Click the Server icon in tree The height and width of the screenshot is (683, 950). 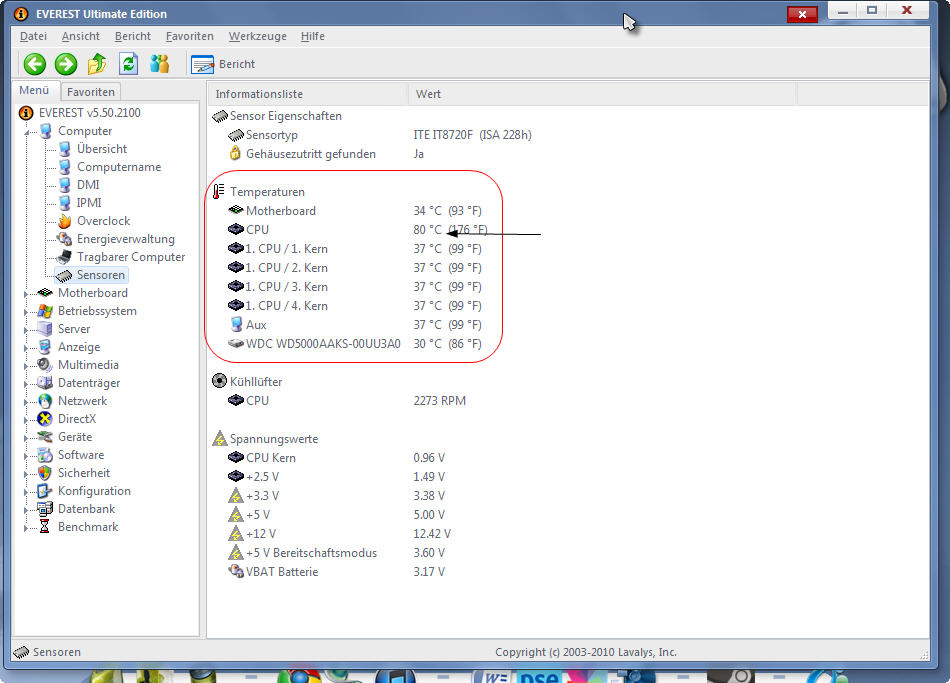pyautogui.click(x=45, y=328)
